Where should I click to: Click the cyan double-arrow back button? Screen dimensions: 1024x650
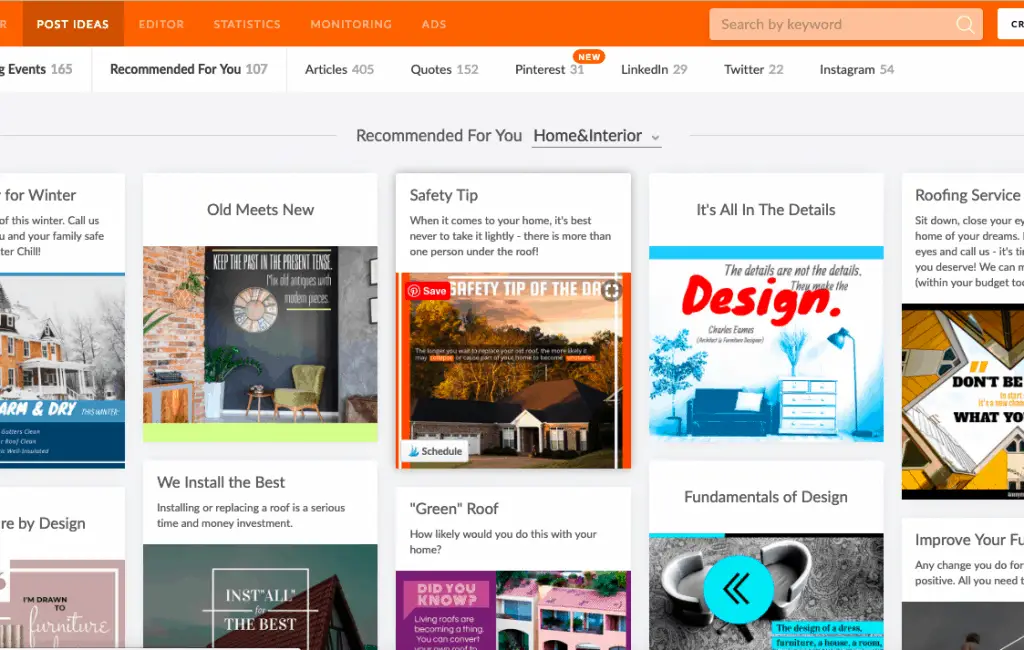pyautogui.click(x=738, y=589)
